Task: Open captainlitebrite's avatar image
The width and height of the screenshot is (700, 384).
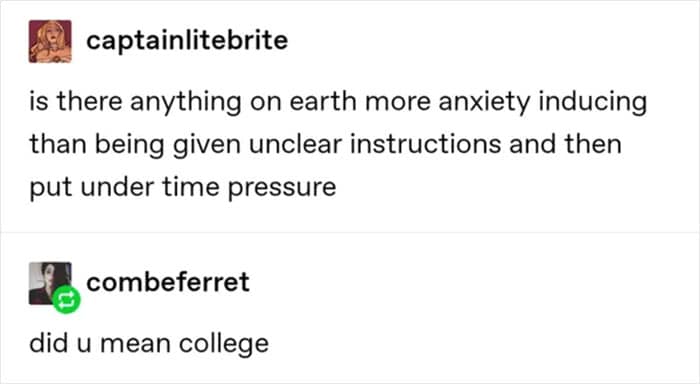Action: coord(50,41)
